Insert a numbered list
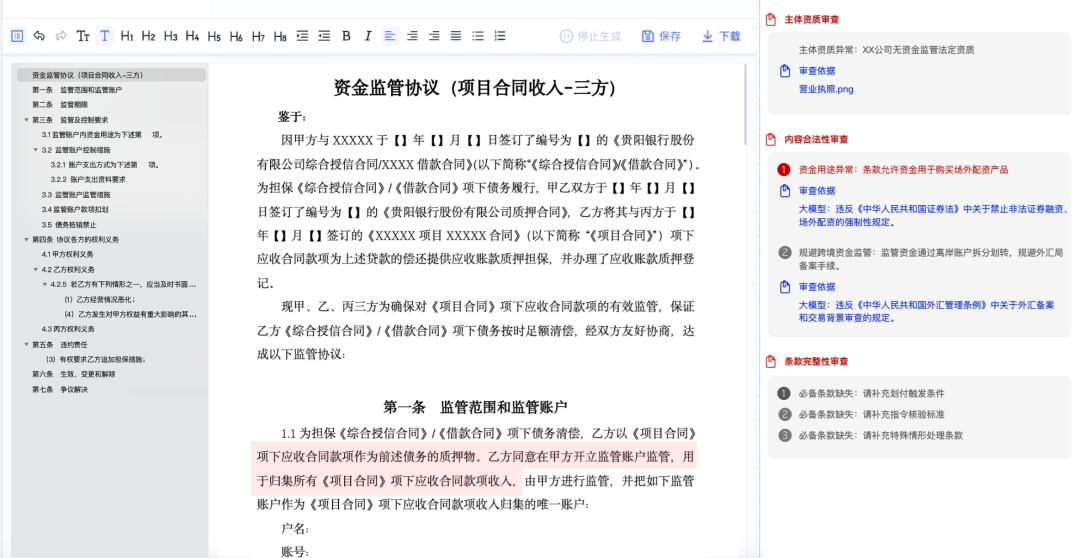The image size is (1080, 558). [x=500, y=36]
